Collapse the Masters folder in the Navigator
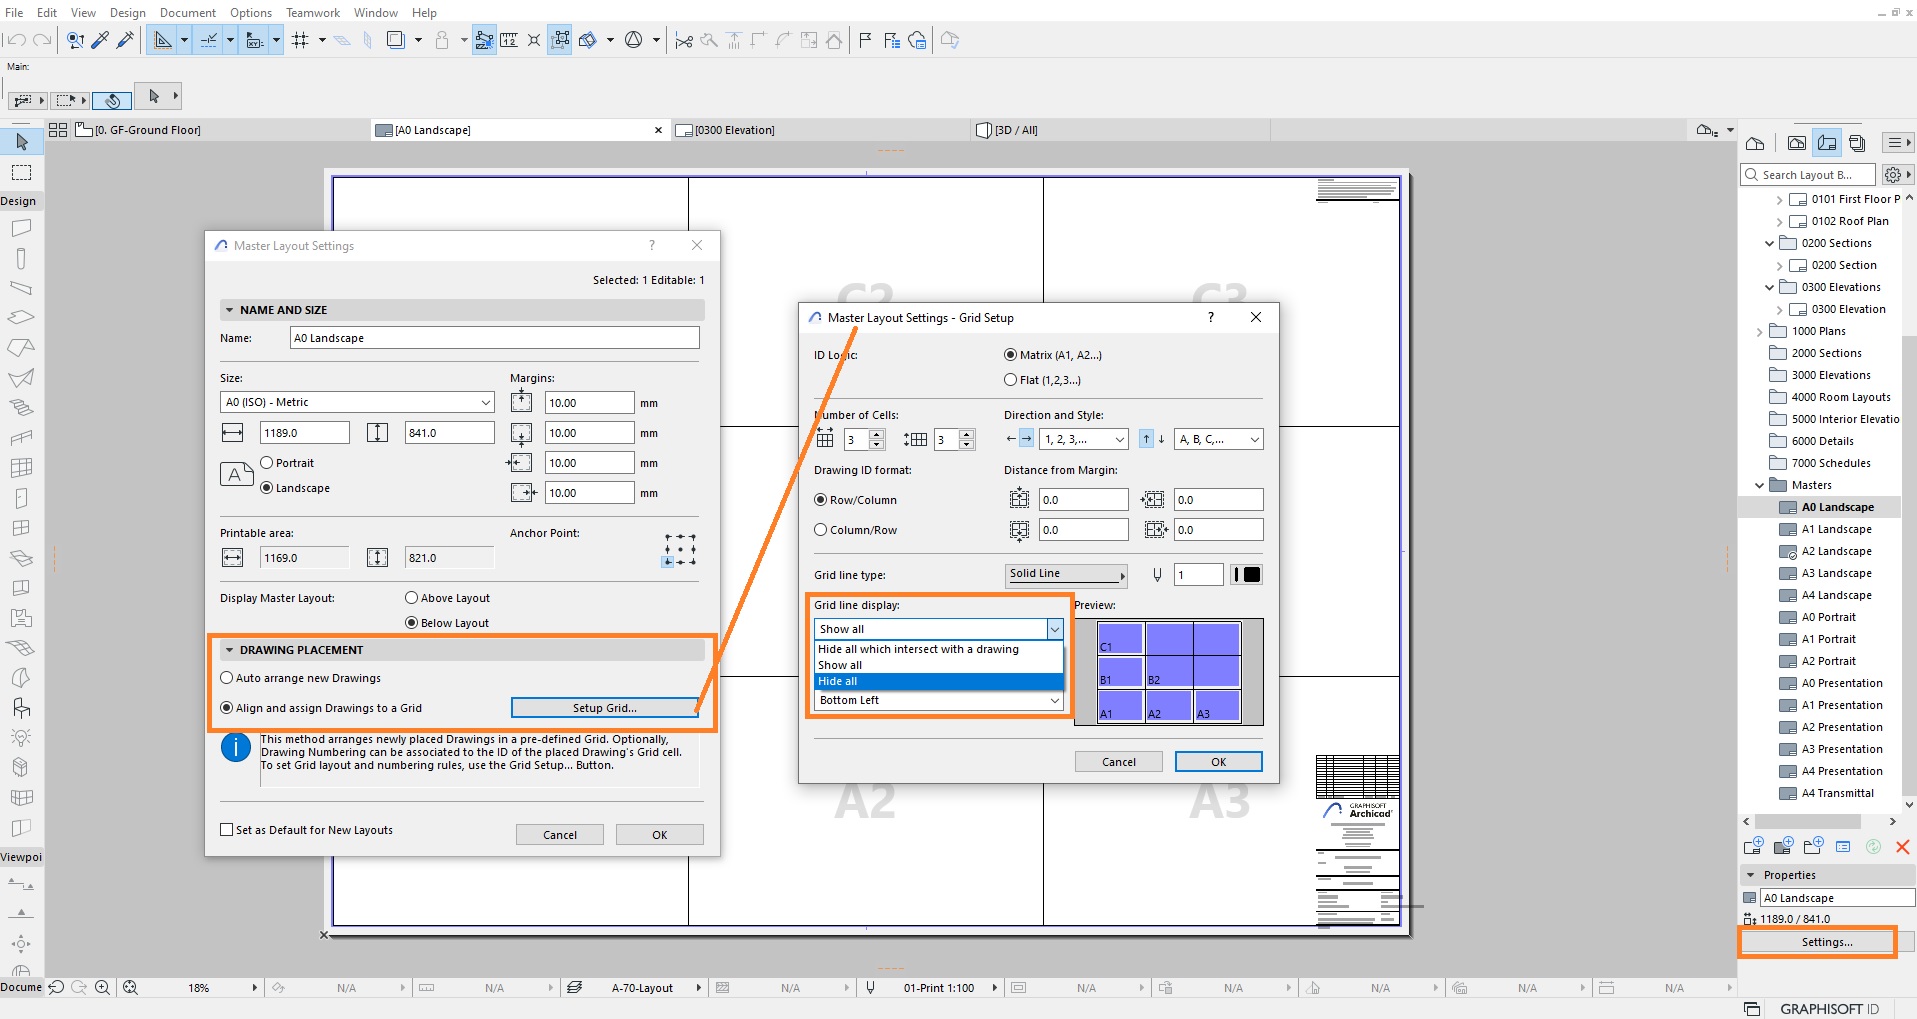Image resolution: width=1917 pixels, height=1019 pixels. click(1760, 485)
